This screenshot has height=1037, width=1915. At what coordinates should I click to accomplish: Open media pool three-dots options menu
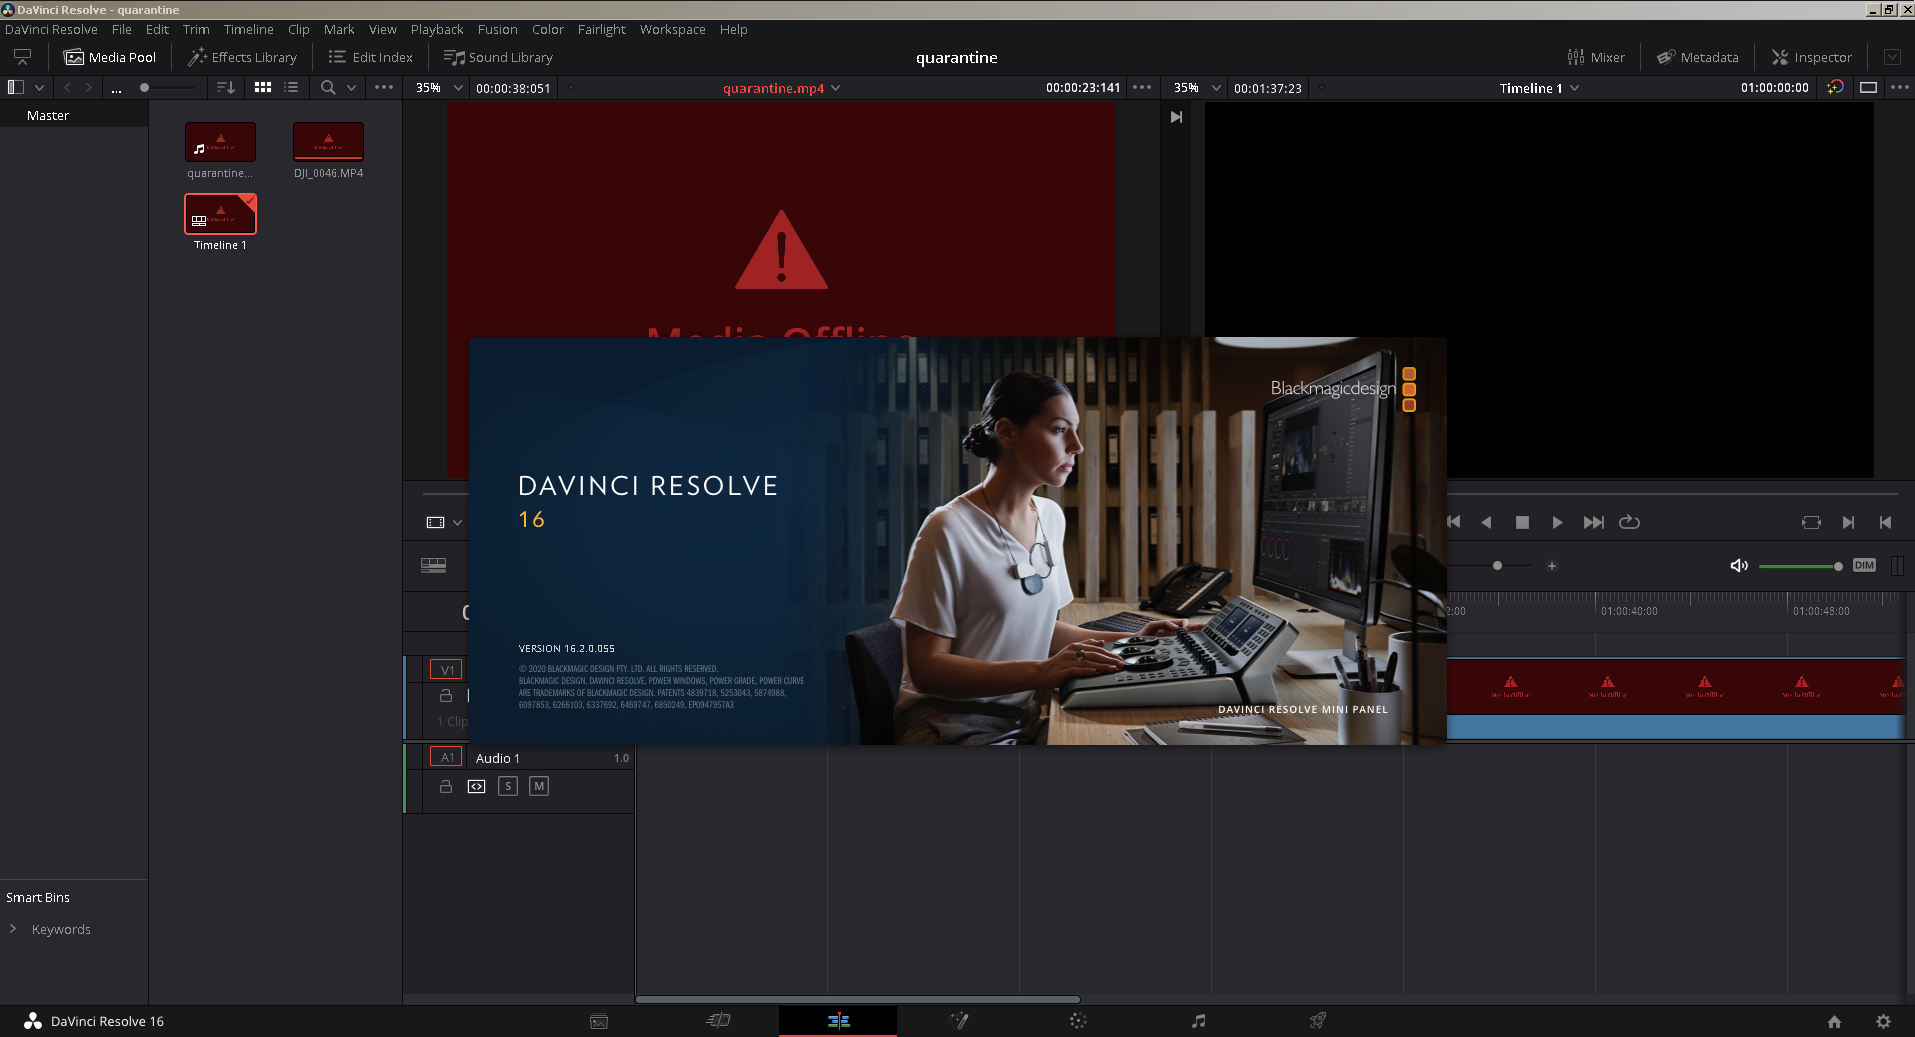pyautogui.click(x=384, y=88)
